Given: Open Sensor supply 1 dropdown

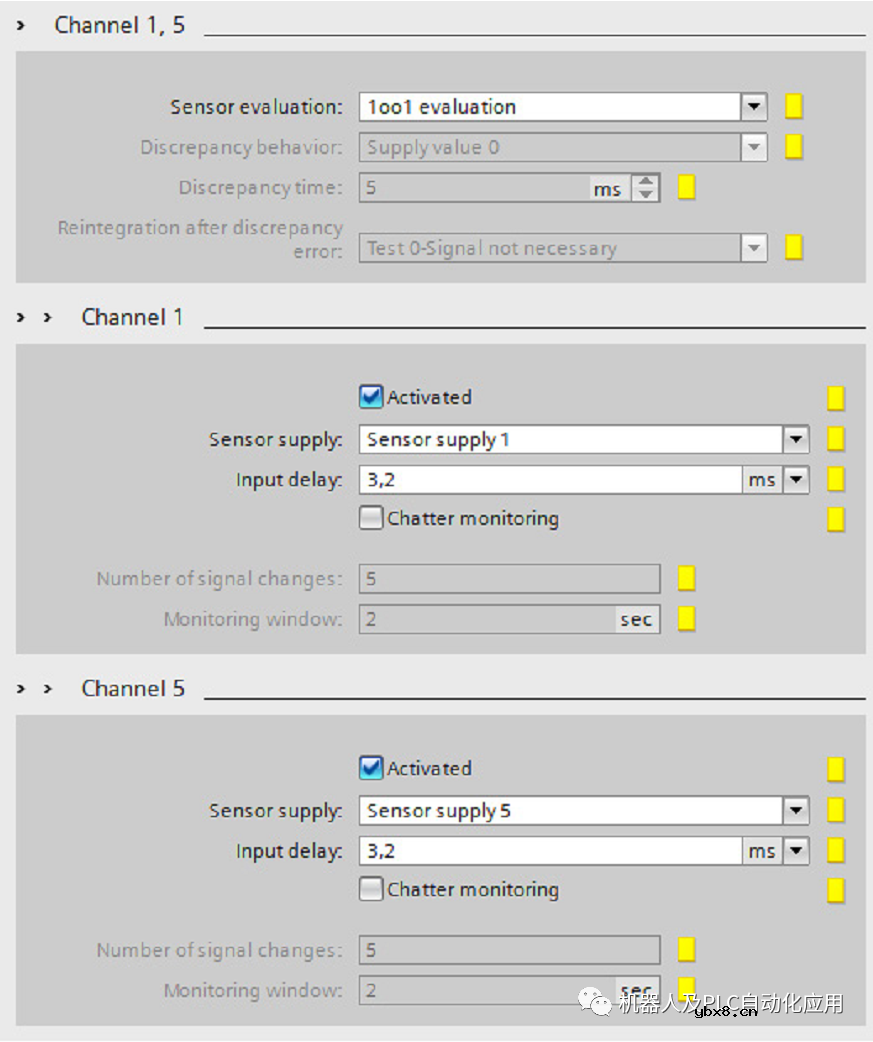Looking at the screenshot, I should click(796, 439).
